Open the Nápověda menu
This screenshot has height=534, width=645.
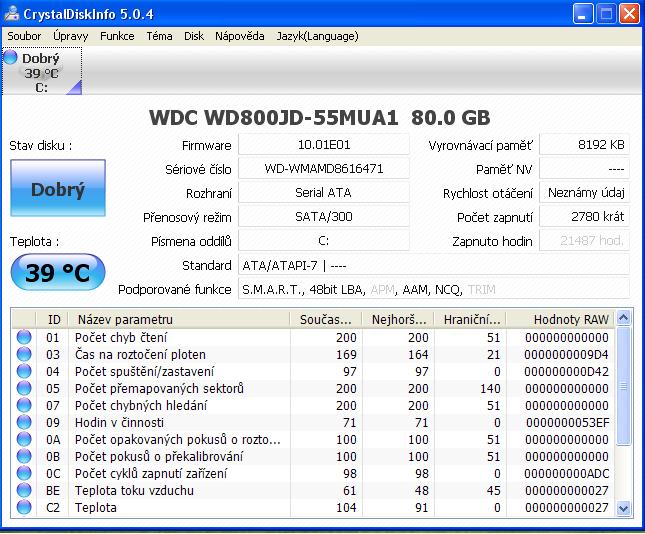pyautogui.click(x=240, y=36)
